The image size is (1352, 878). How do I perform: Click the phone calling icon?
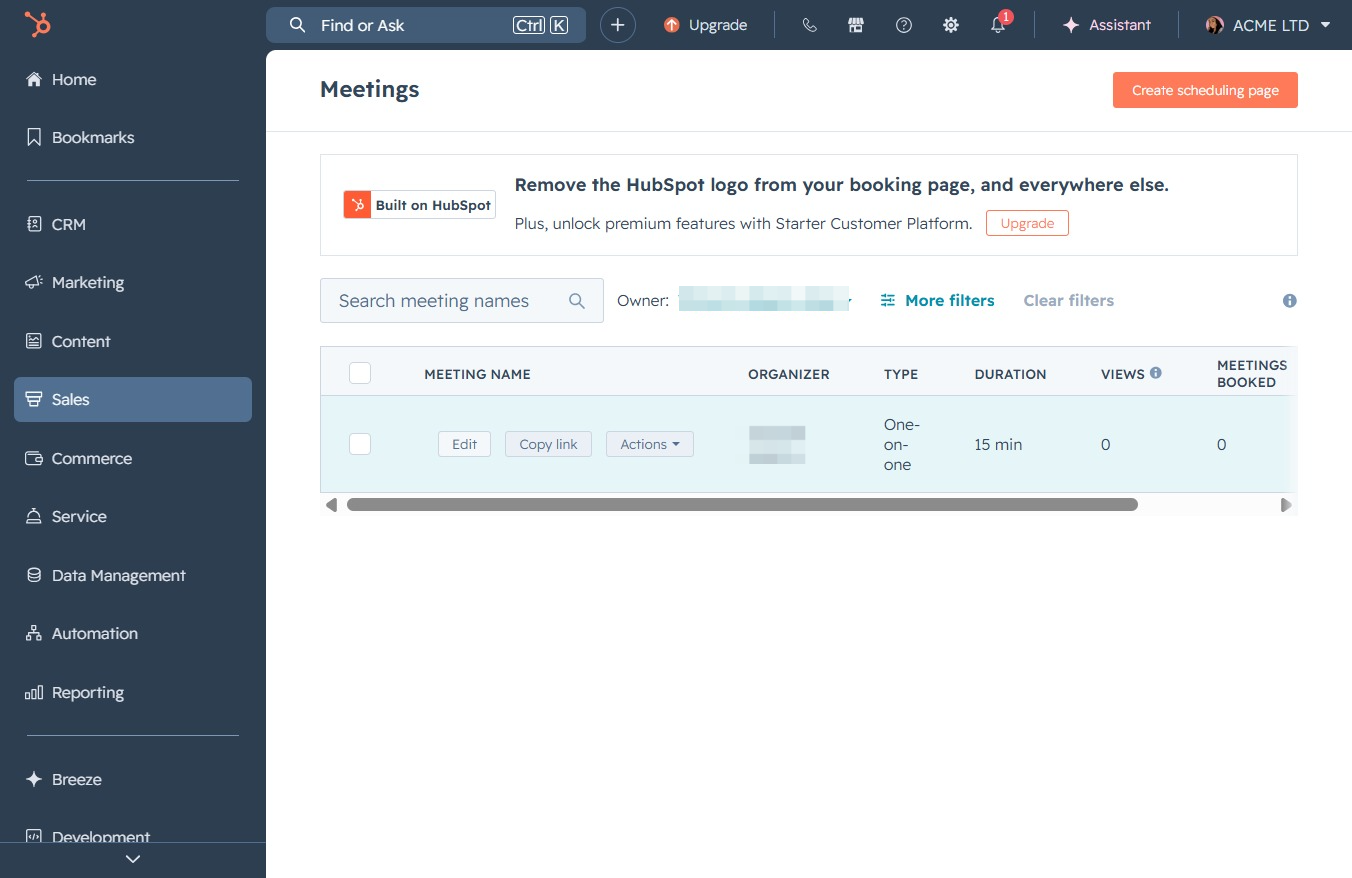tap(810, 25)
